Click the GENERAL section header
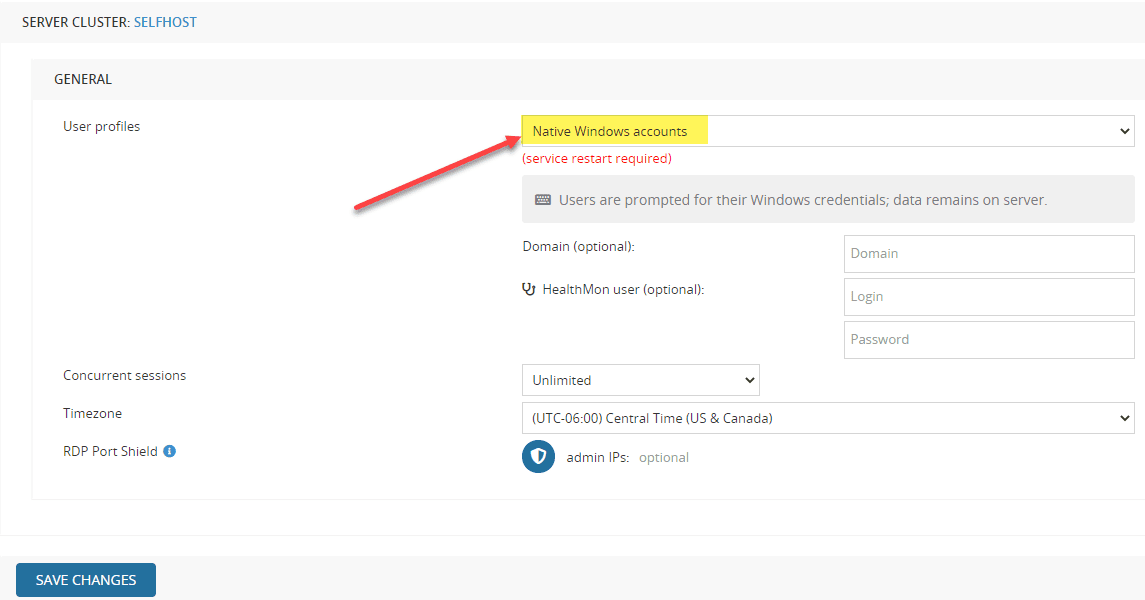This screenshot has height=600, width=1145. click(x=83, y=78)
